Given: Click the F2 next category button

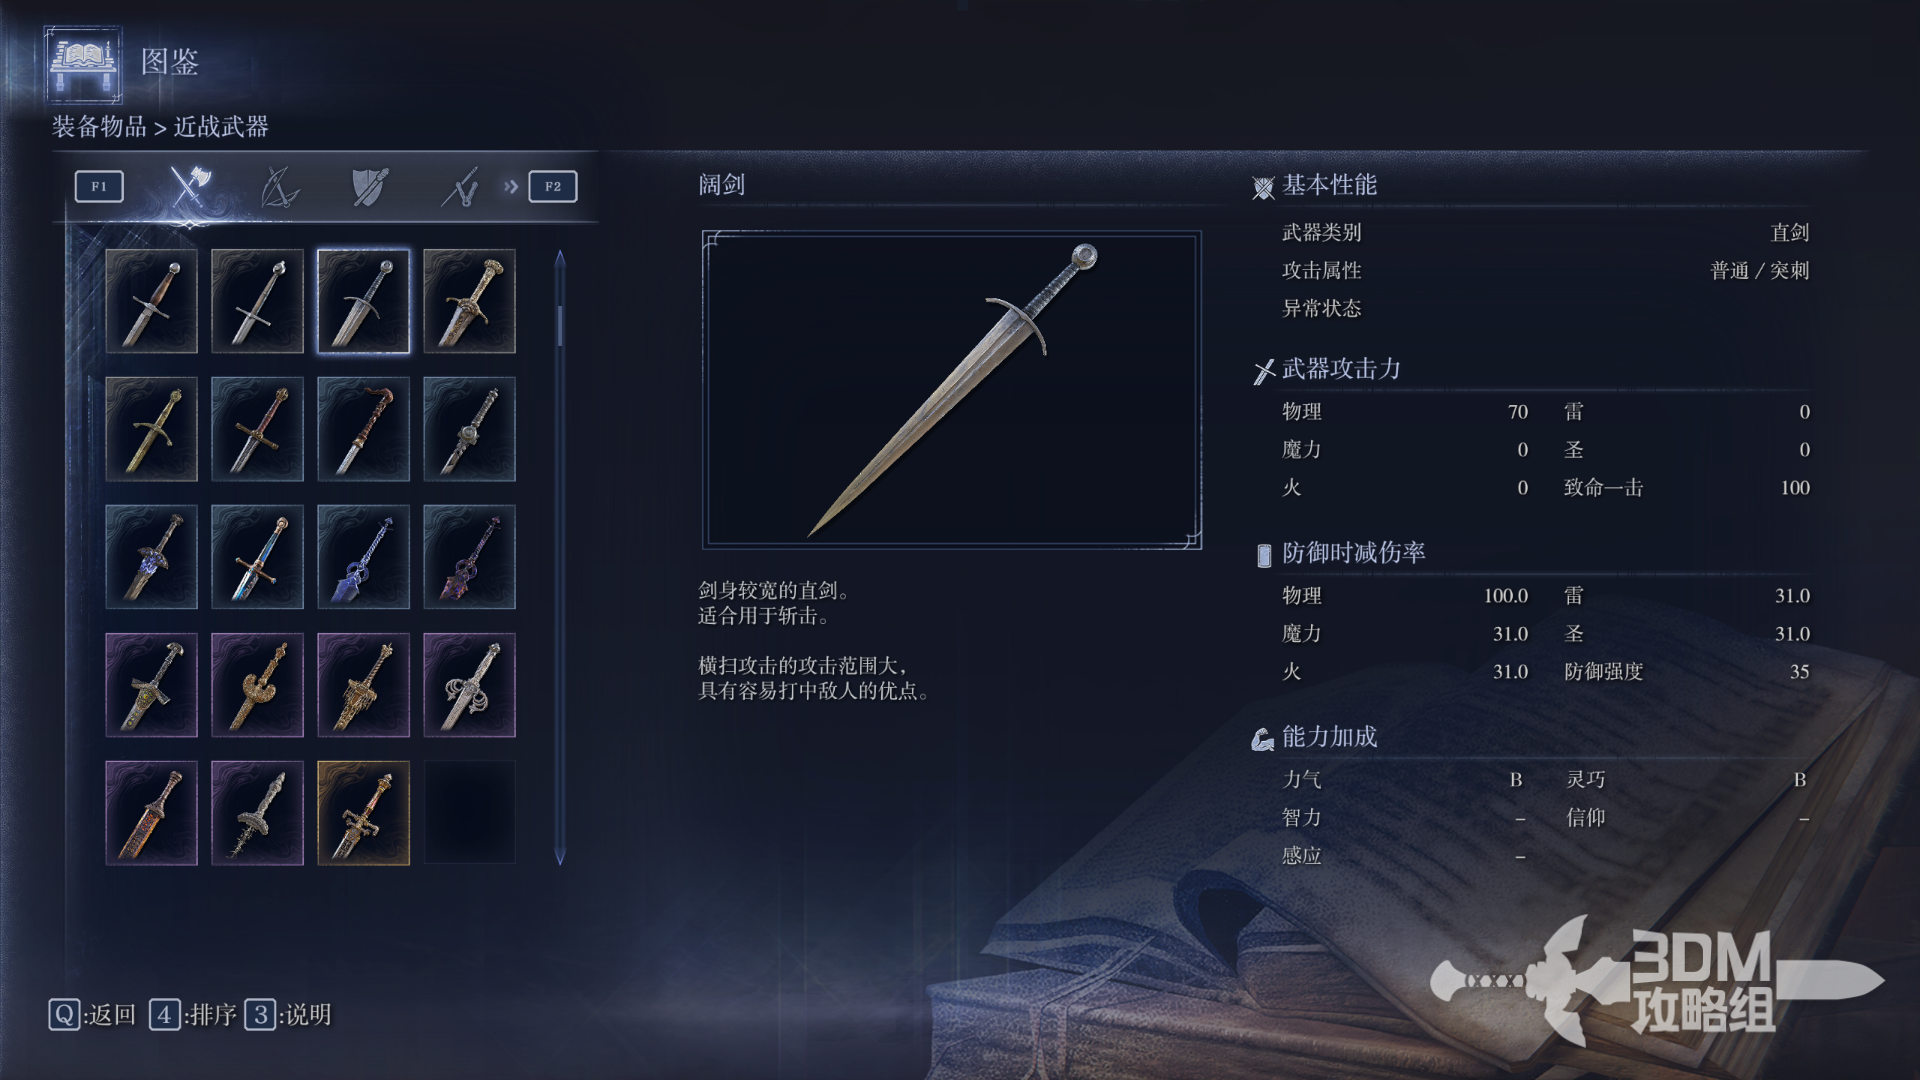Looking at the screenshot, I should [553, 186].
